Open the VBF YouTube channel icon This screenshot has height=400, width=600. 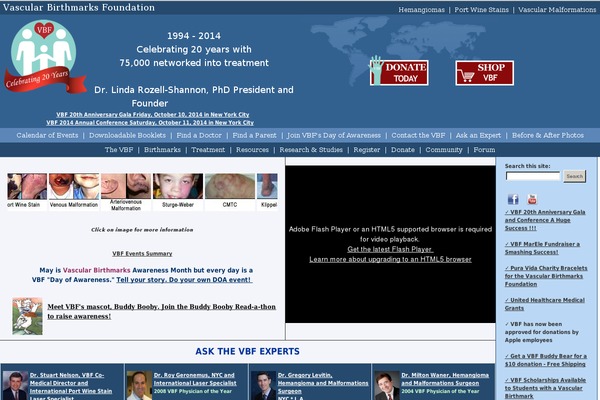532,199
